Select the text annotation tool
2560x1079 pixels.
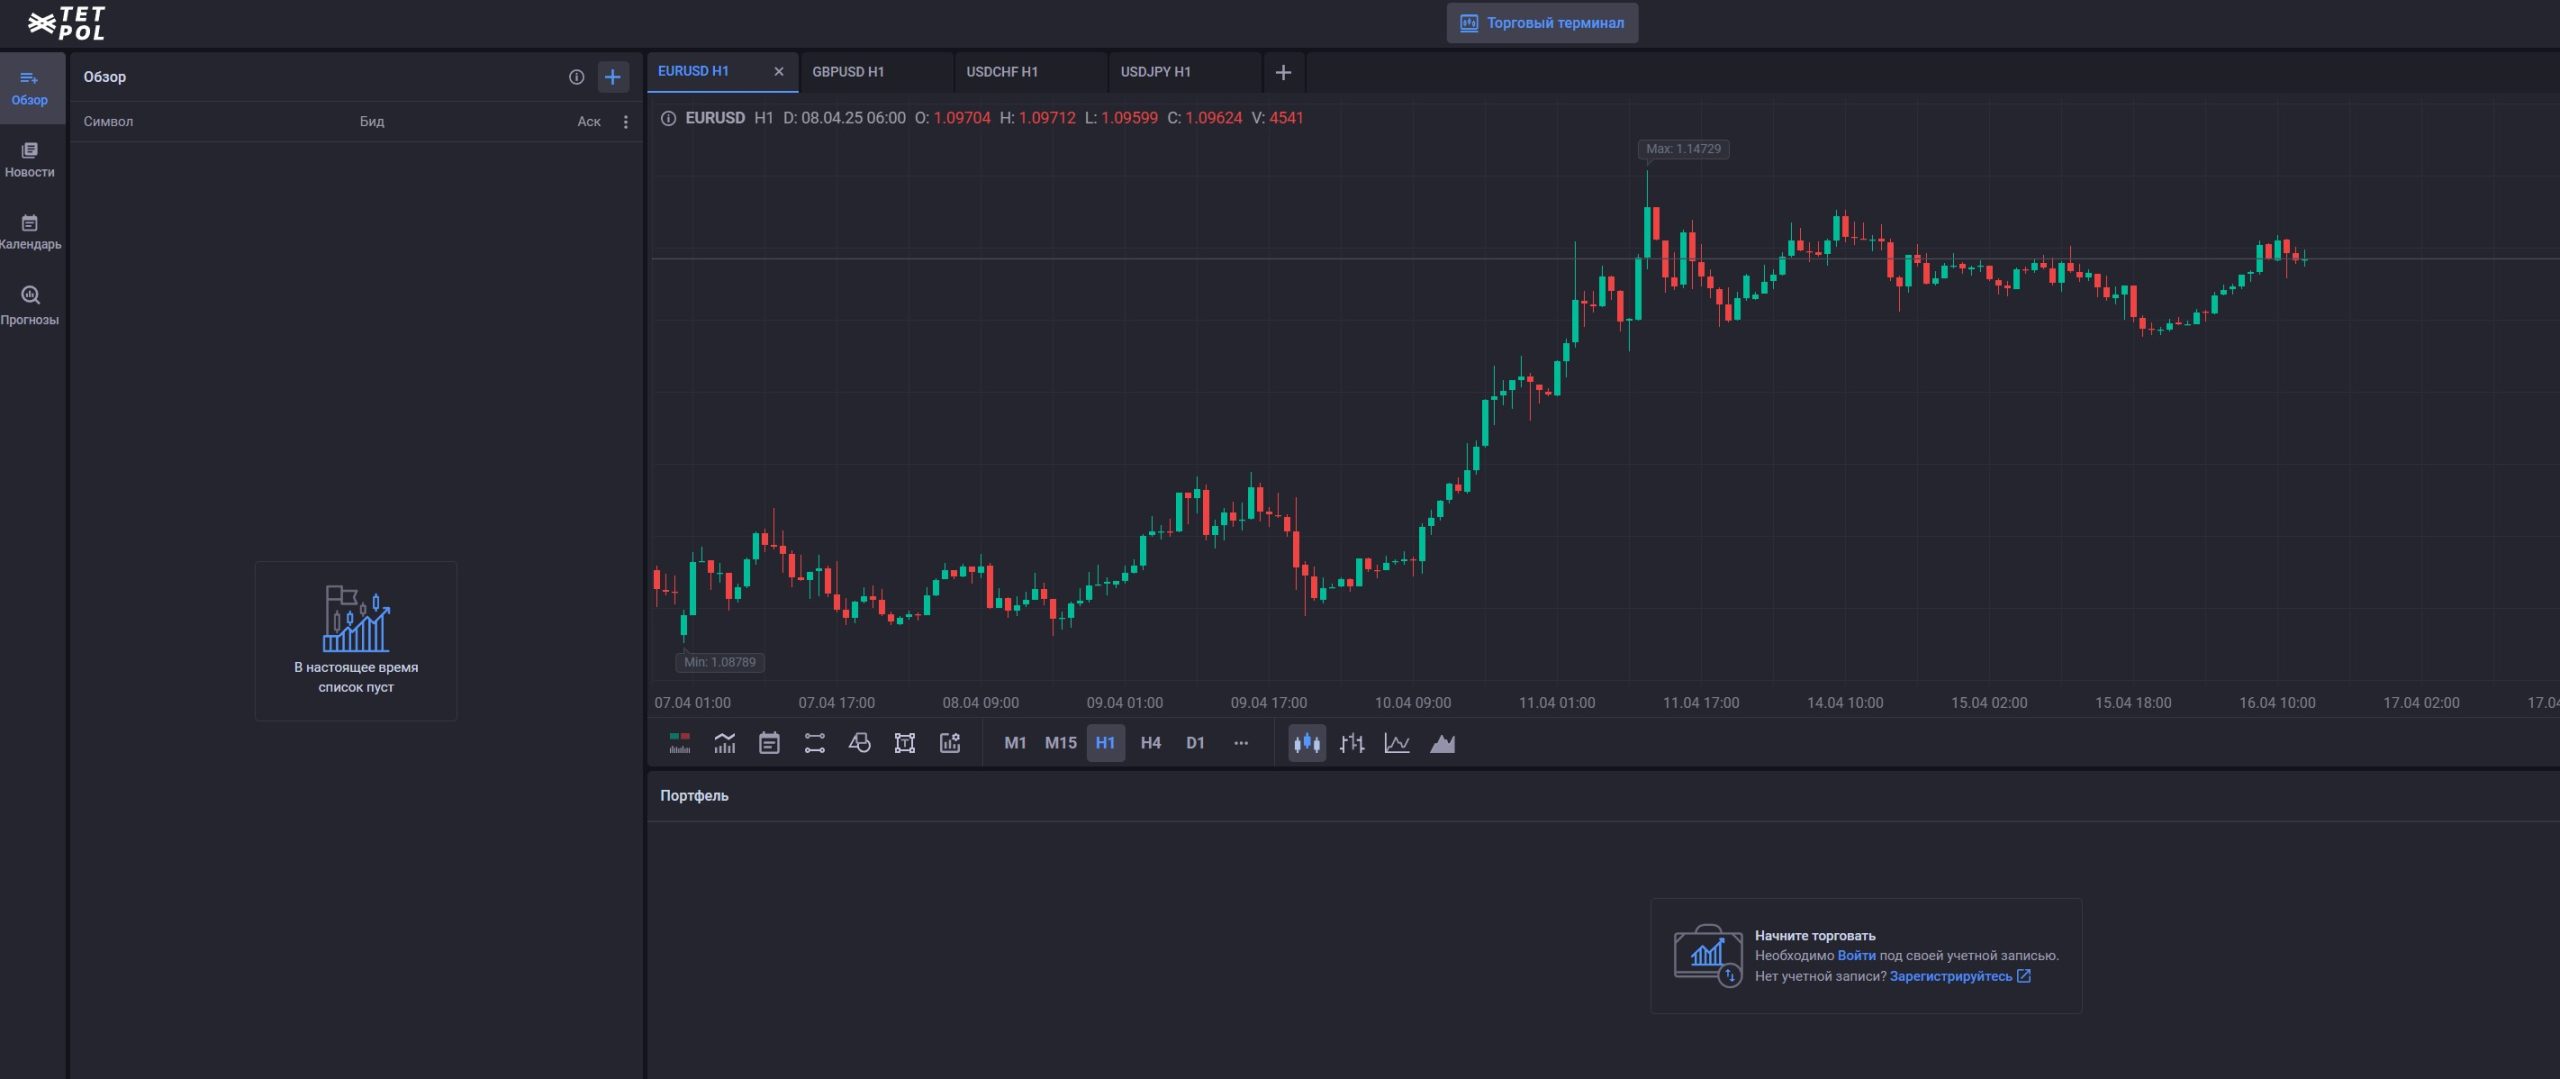point(904,743)
